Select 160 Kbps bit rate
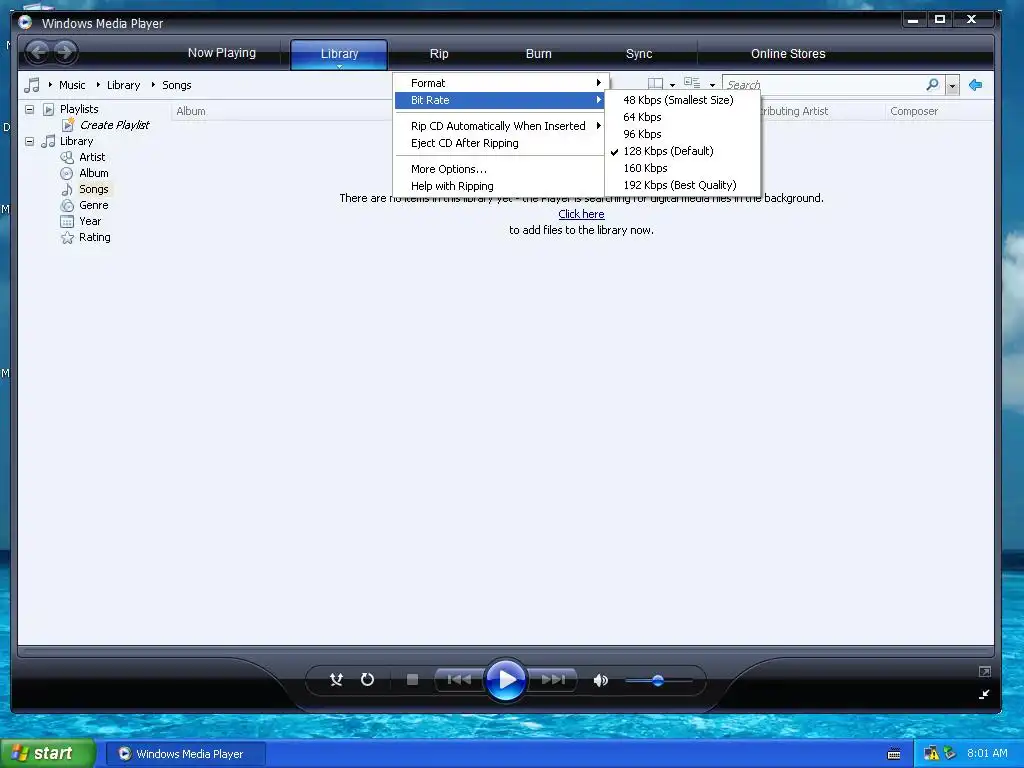Viewport: 1024px width, 768px height. click(x=682, y=168)
